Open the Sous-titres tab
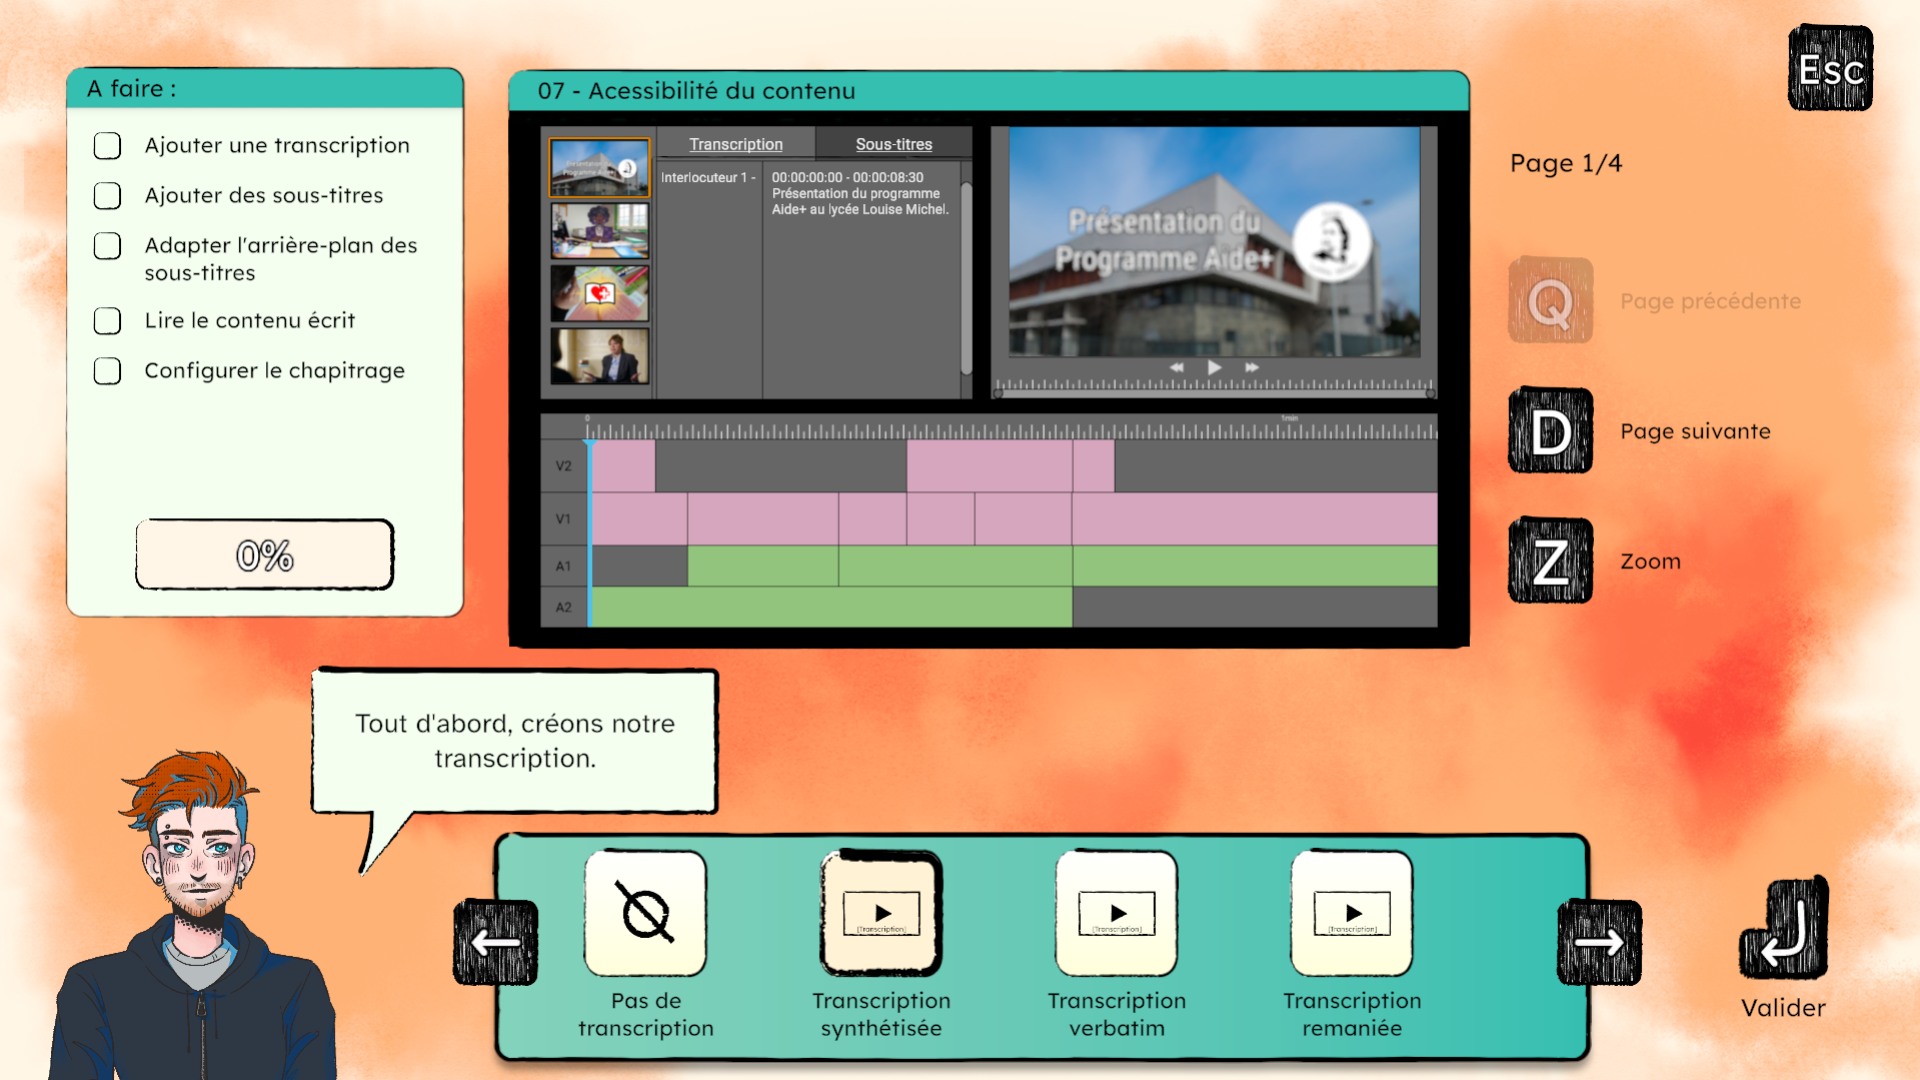Screen dimensions: 1920x1080 (893, 144)
